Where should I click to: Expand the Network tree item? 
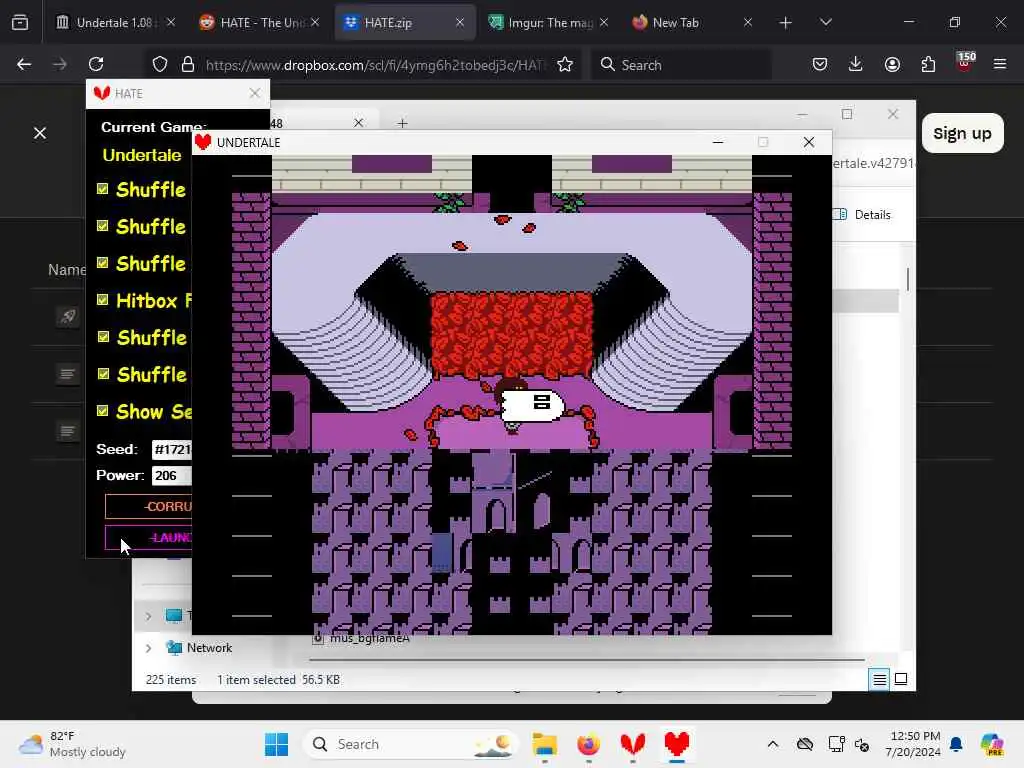coord(148,648)
